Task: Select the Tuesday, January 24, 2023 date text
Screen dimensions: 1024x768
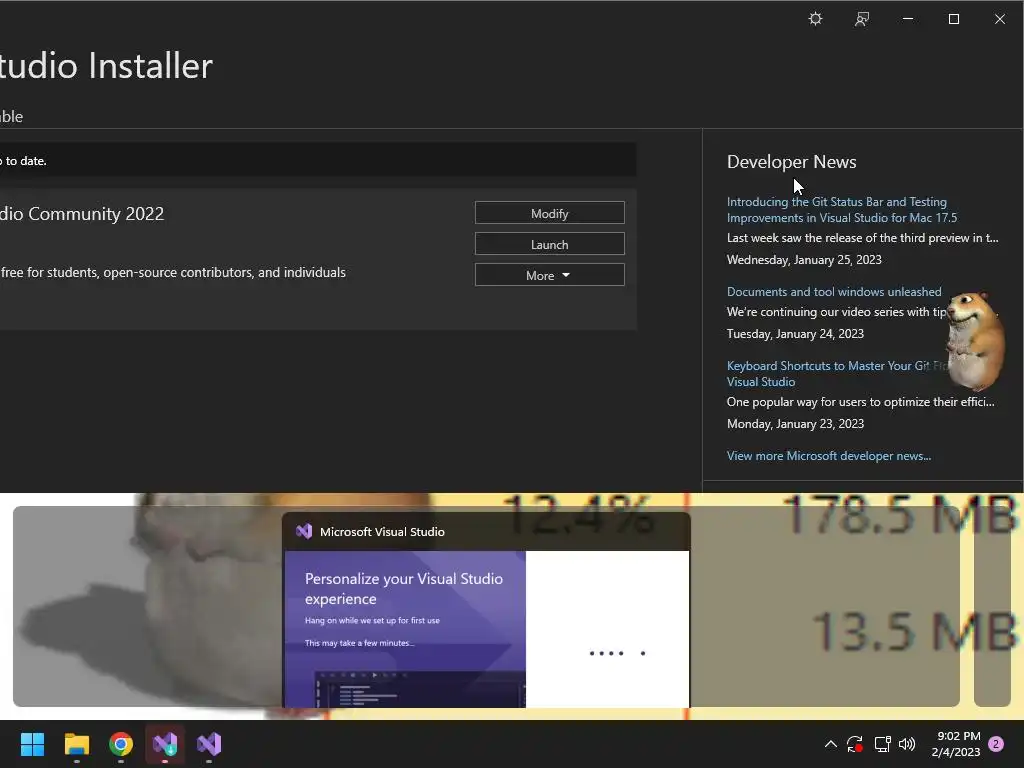Action: pyautogui.click(x=795, y=334)
